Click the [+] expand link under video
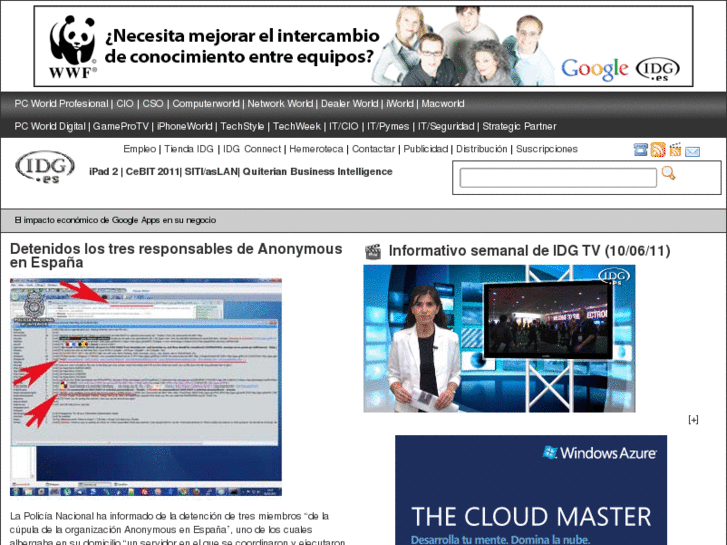Screen dimensions: 727x545 point(693,420)
